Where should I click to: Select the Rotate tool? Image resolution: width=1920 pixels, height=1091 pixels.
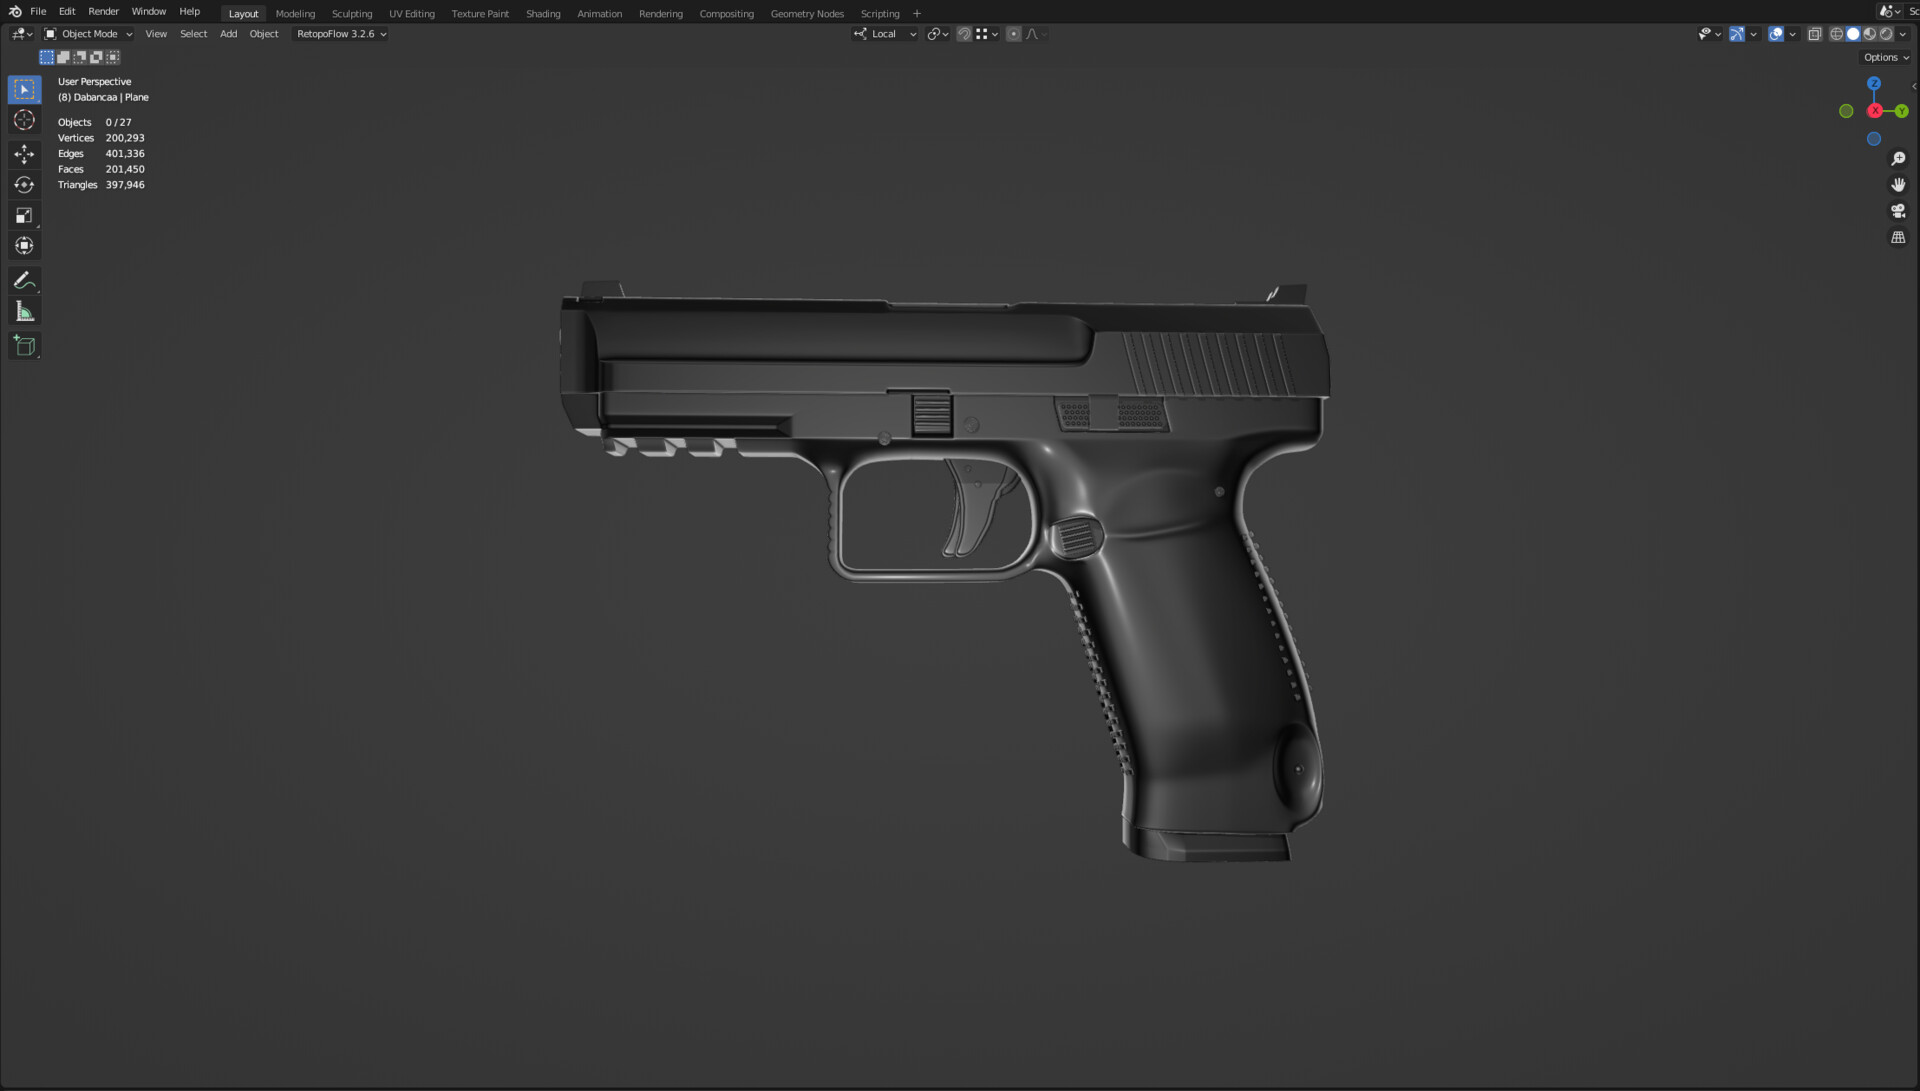(x=24, y=185)
